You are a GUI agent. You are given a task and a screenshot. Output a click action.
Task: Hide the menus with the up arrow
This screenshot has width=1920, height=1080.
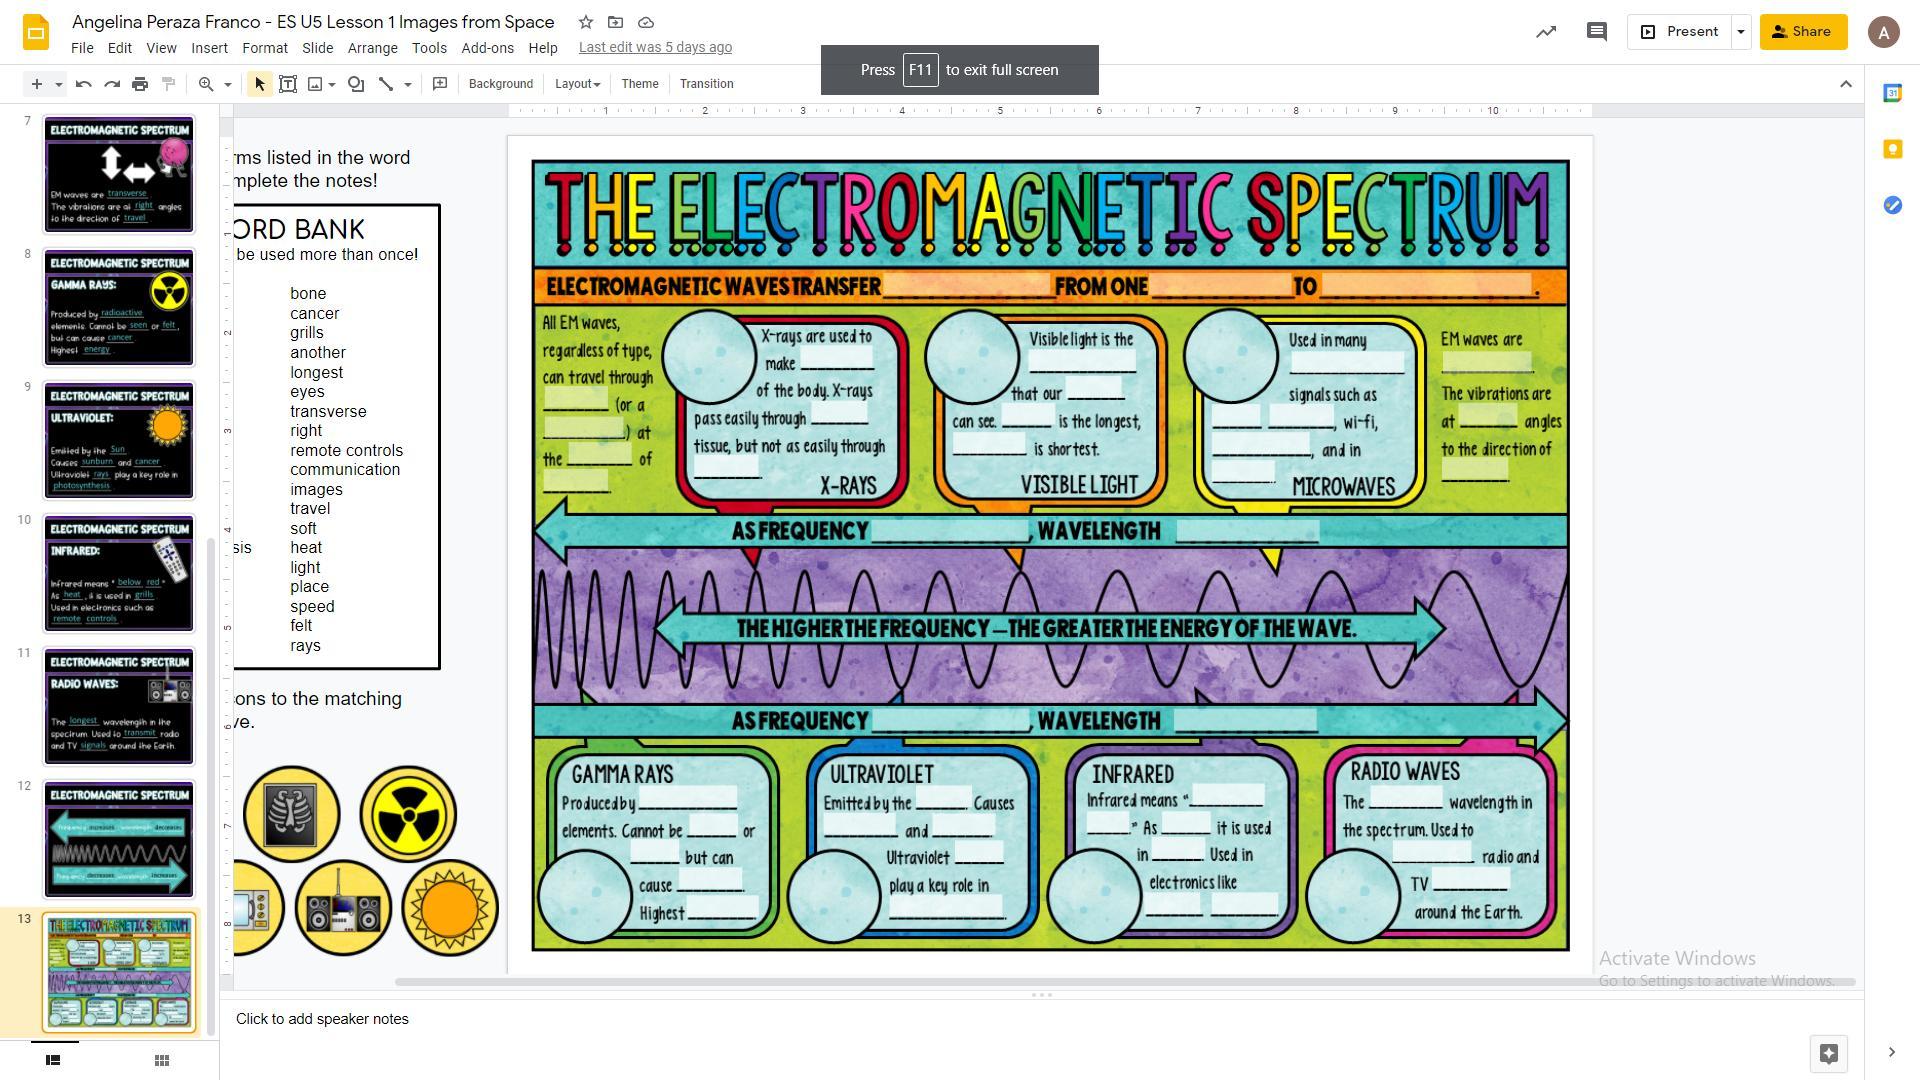(1846, 84)
